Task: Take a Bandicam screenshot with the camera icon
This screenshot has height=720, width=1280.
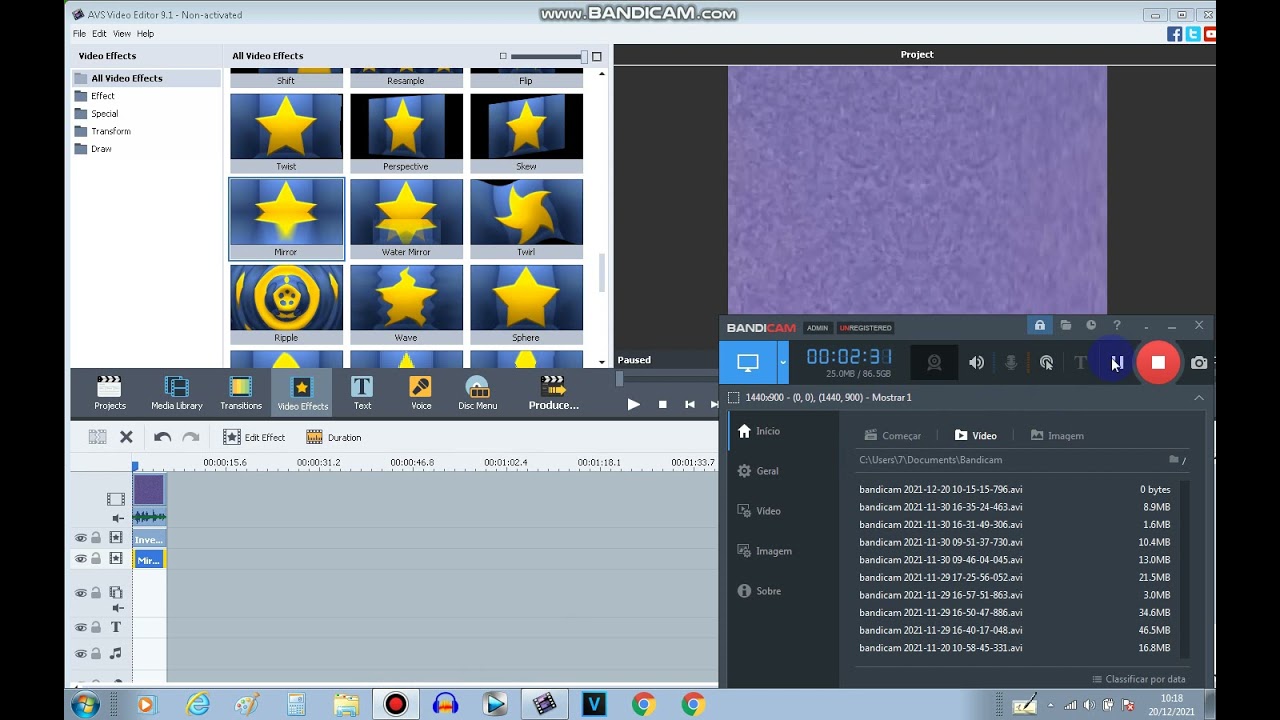Action: (x=1199, y=363)
